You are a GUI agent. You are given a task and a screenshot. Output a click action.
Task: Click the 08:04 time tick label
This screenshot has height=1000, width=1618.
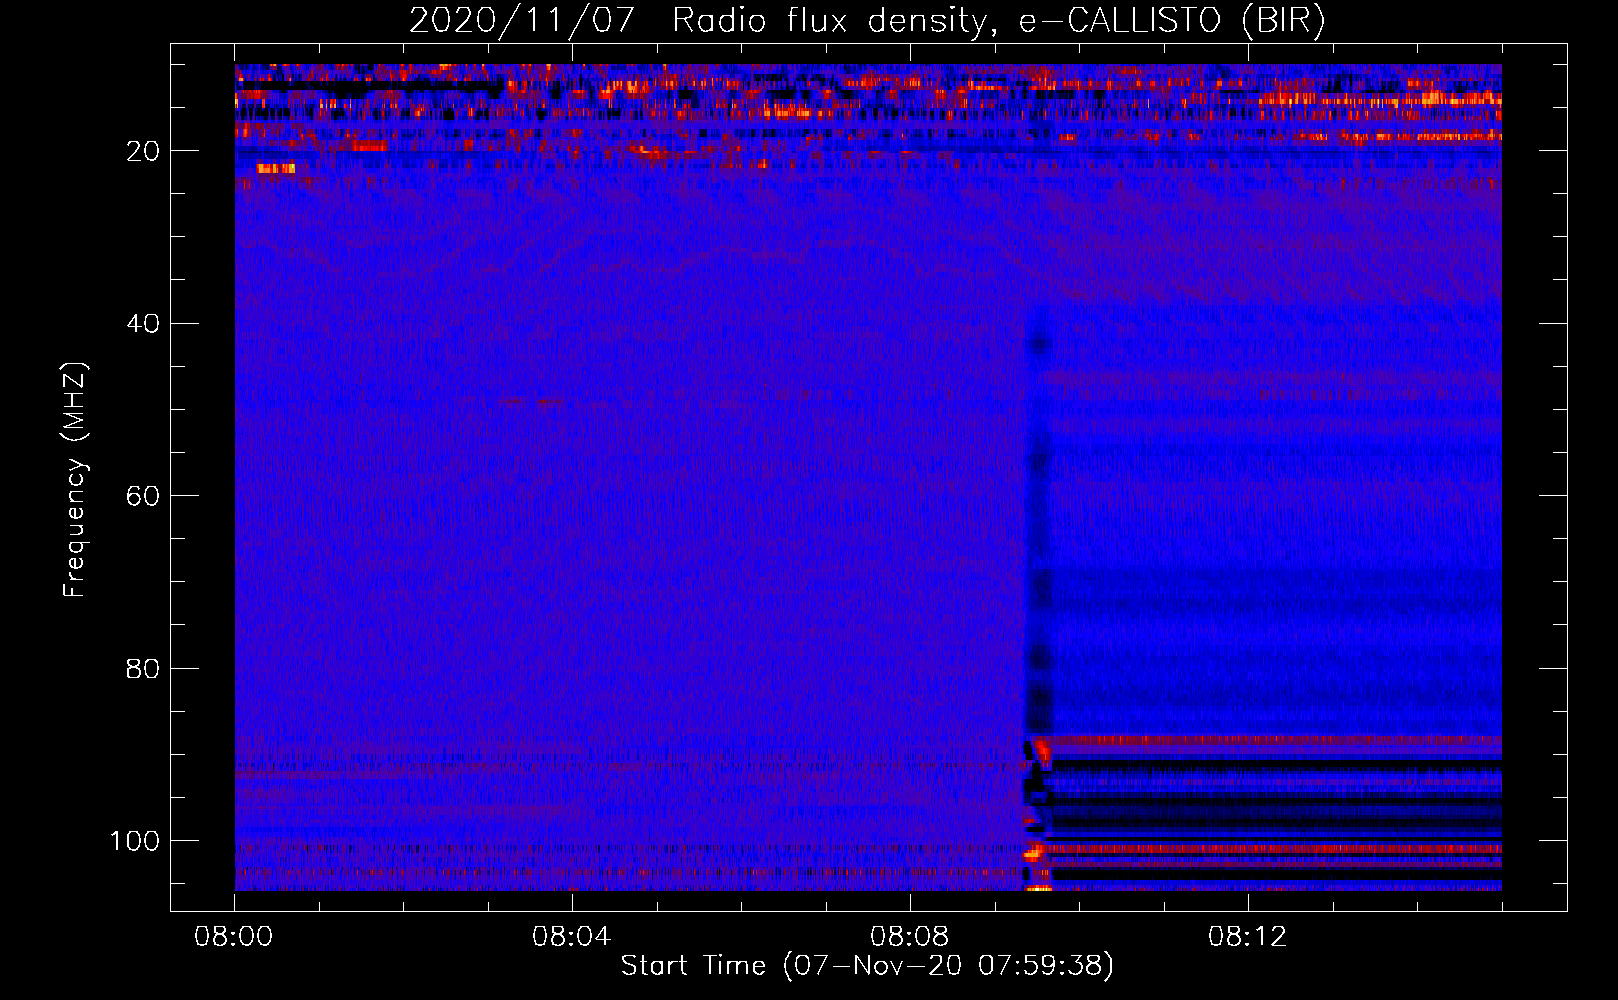572,937
